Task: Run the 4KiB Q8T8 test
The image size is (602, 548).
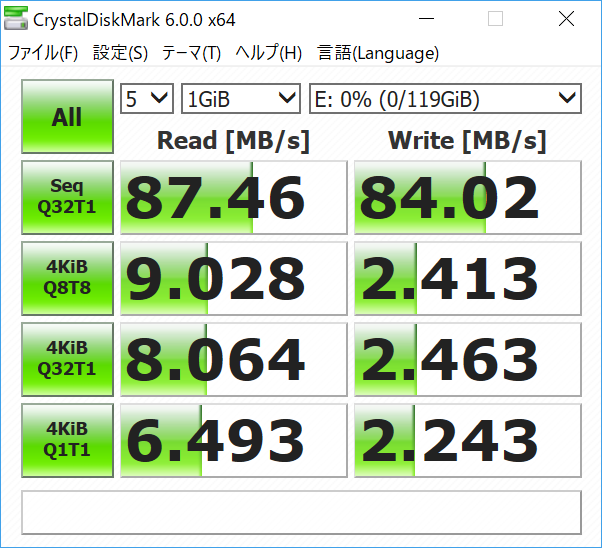Action: pos(67,278)
